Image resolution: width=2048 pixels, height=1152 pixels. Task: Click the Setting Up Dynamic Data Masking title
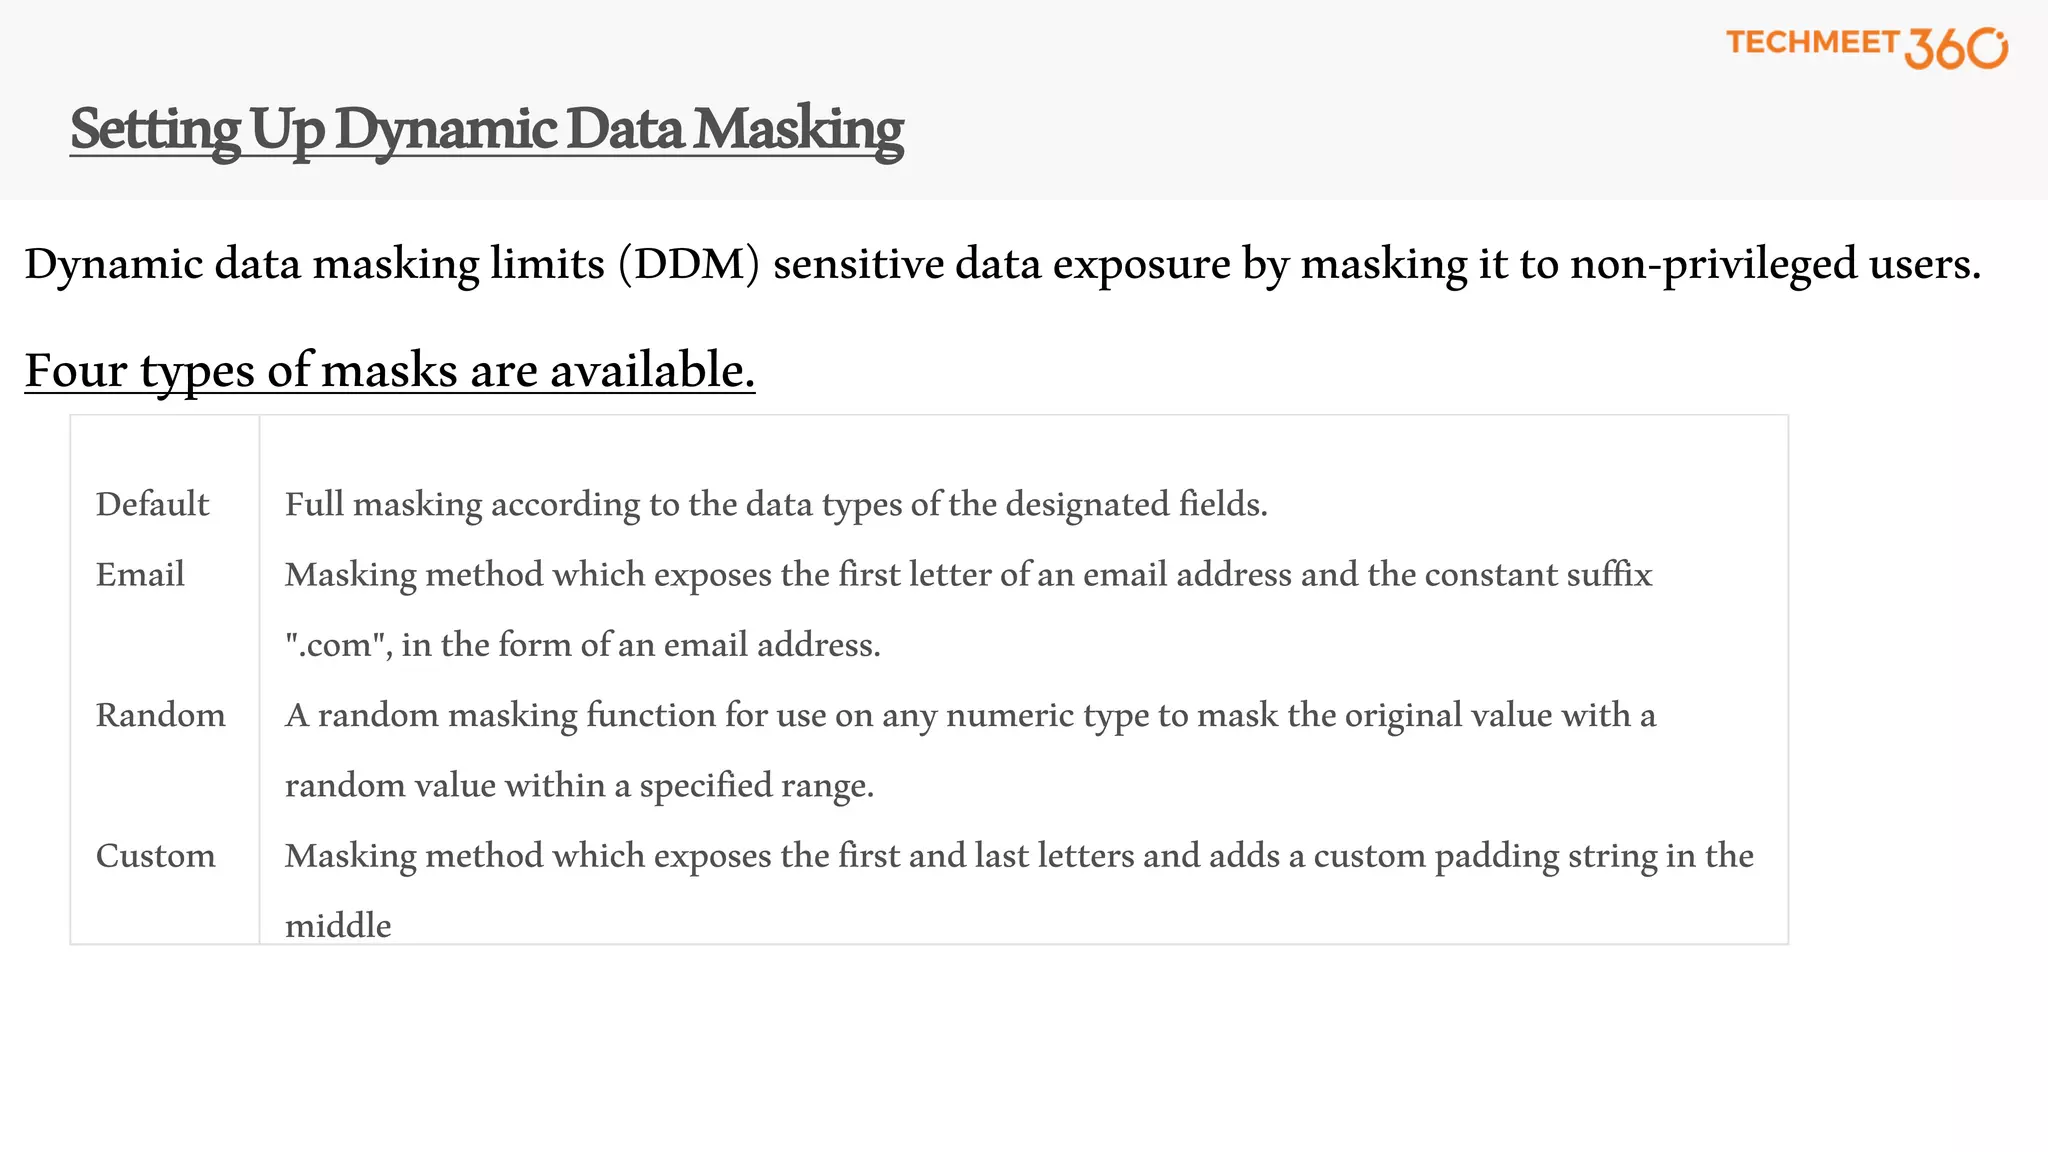[x=486, y=130]
